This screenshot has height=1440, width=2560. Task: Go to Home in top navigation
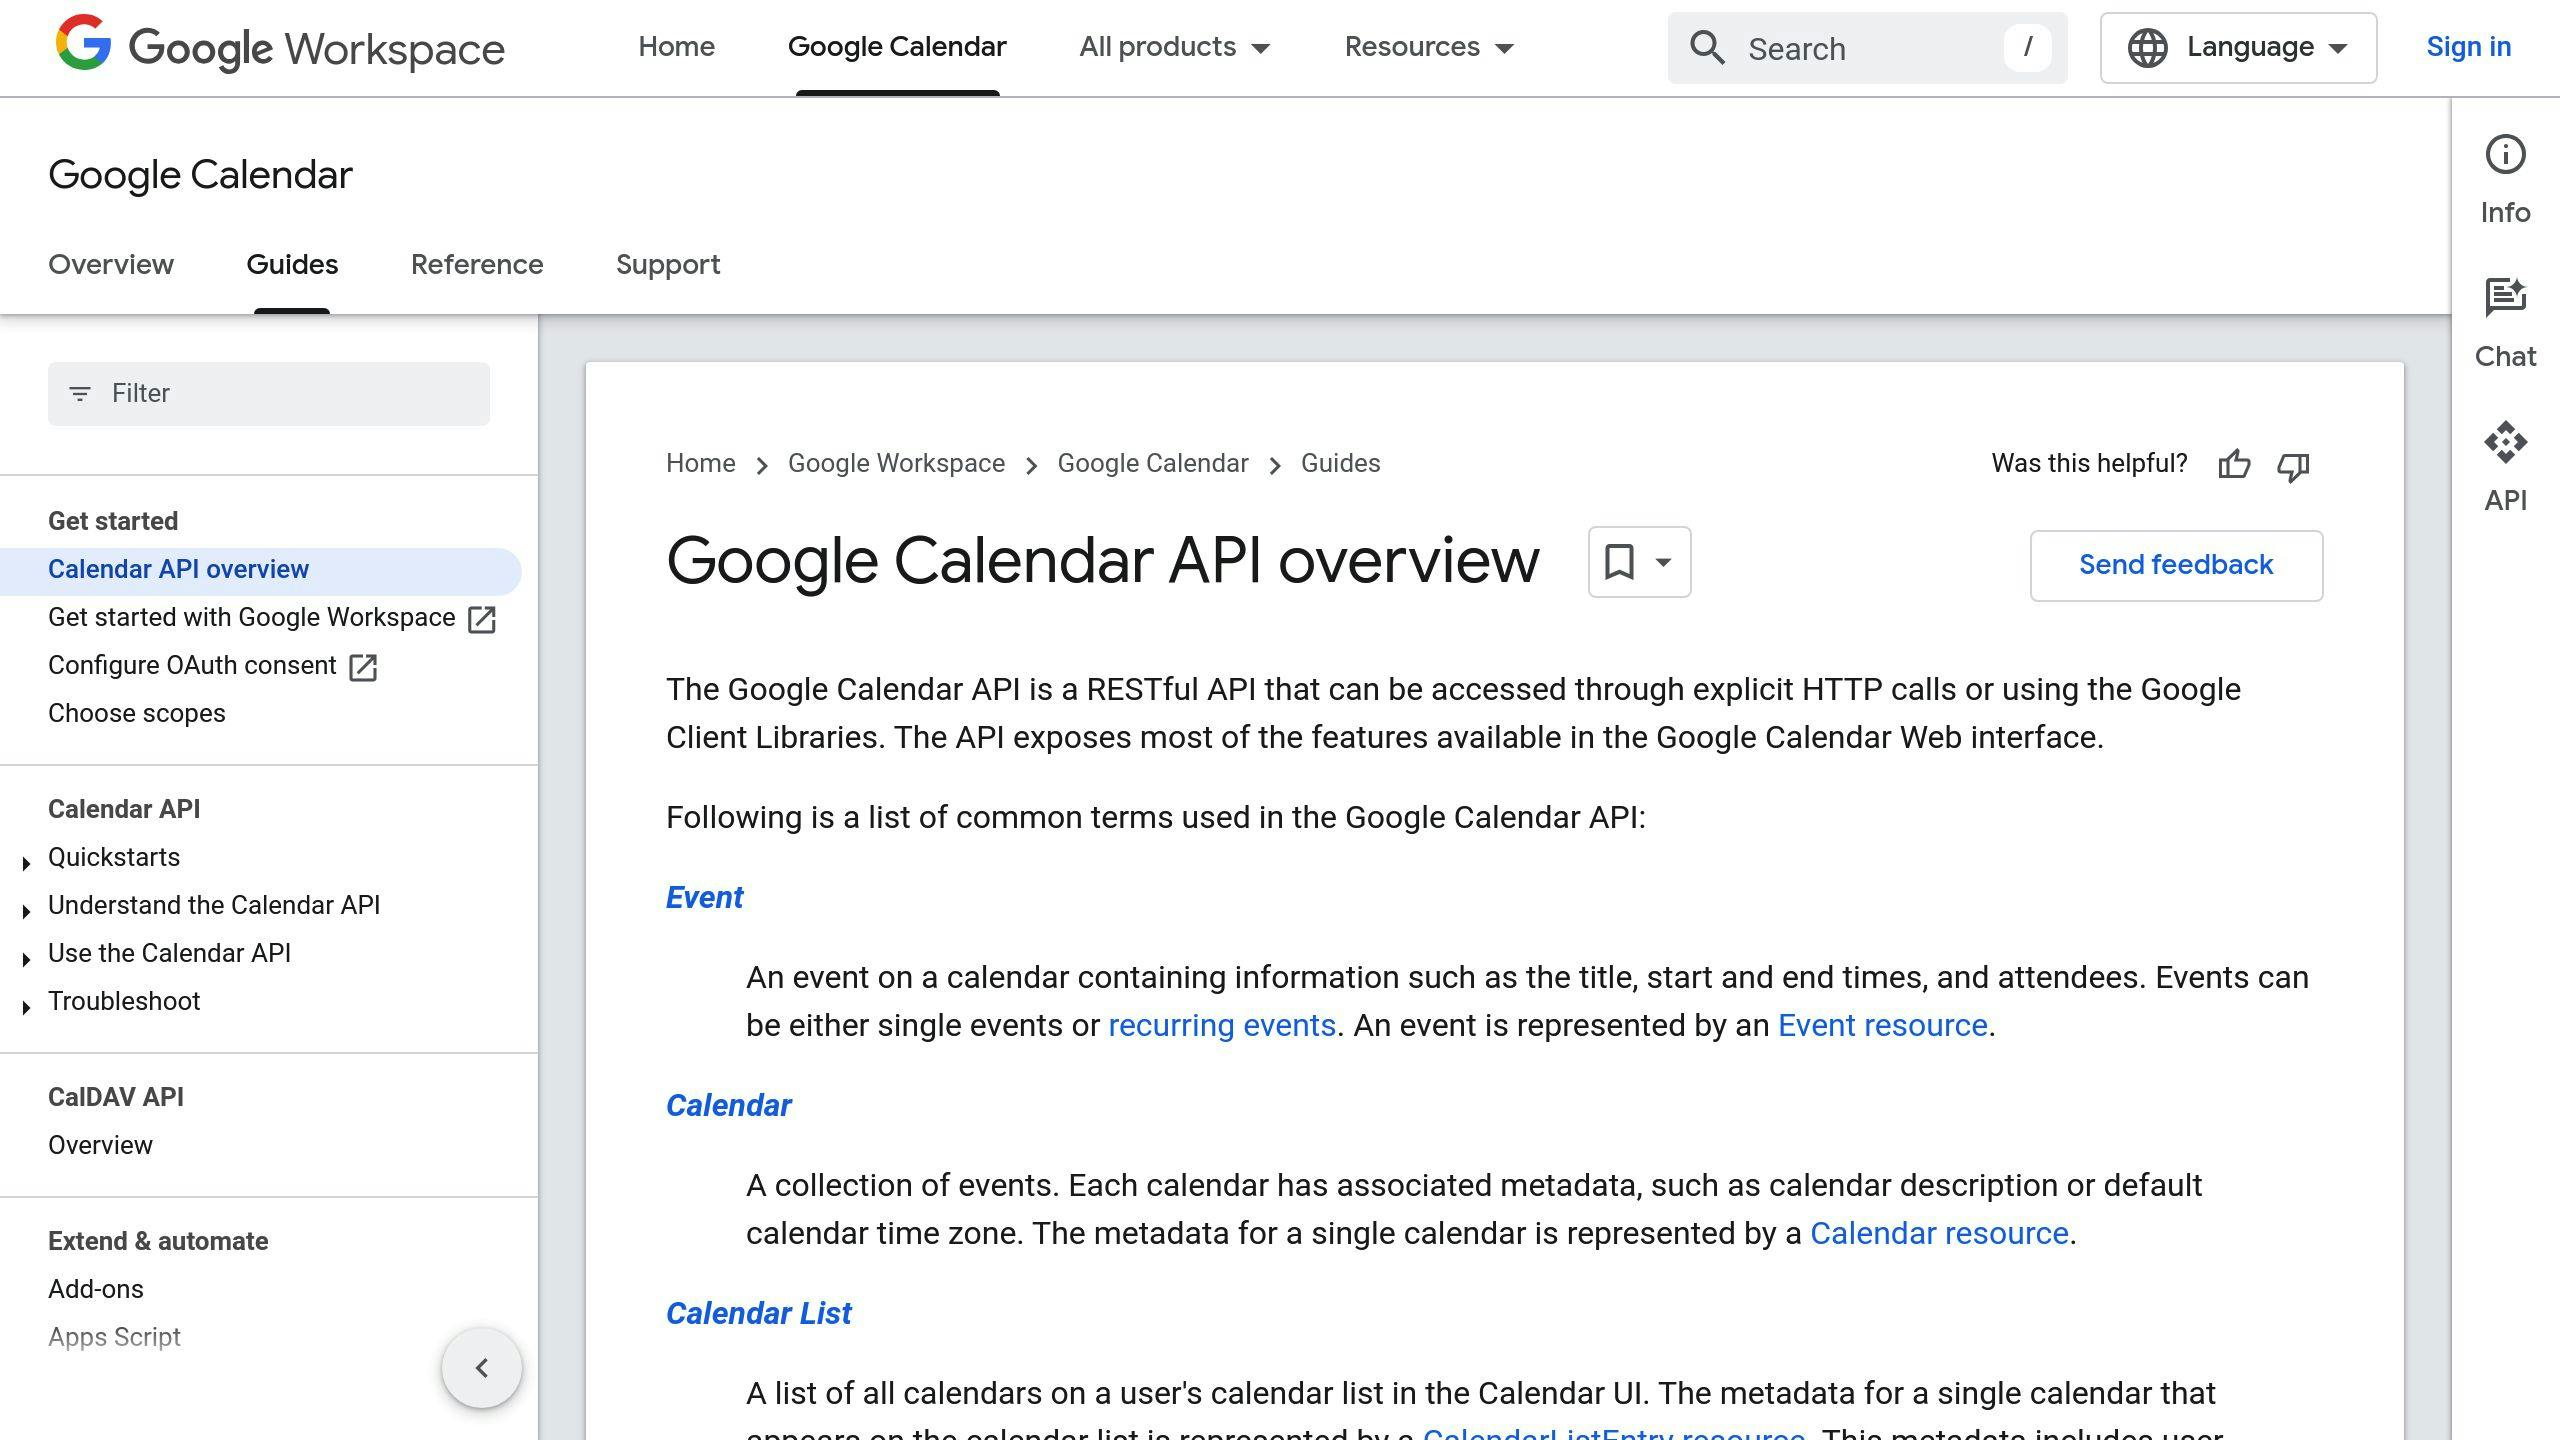[676, 47]
